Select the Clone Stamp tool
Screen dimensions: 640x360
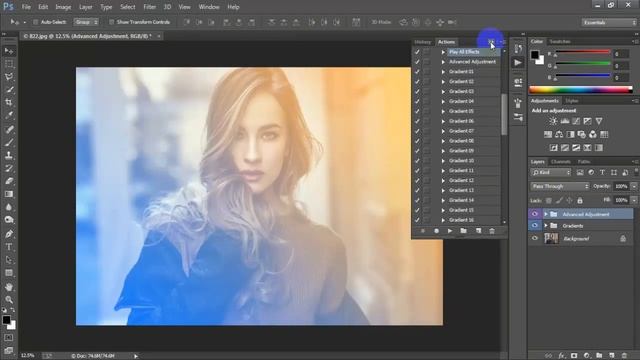[9, 155]
